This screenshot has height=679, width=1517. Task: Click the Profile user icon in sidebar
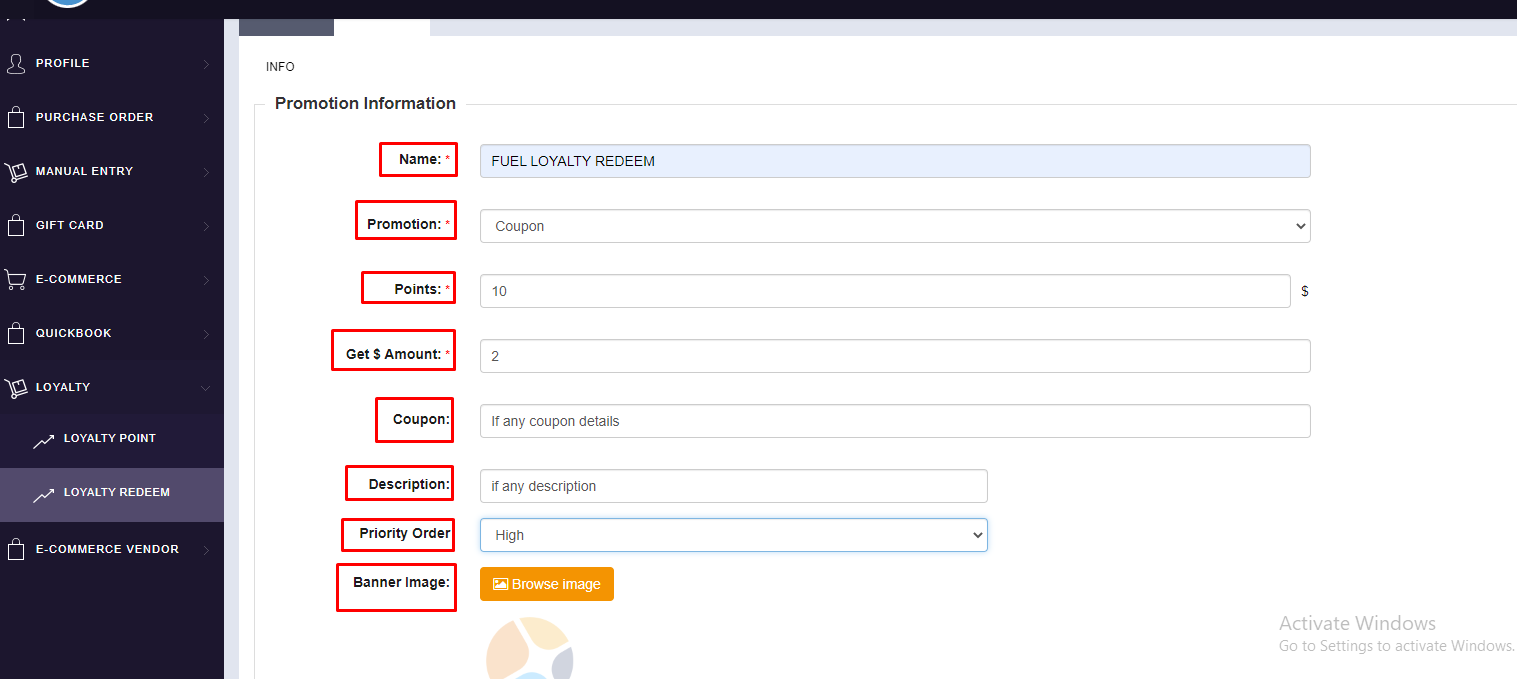pyautogui.click(x=15, y=64)
